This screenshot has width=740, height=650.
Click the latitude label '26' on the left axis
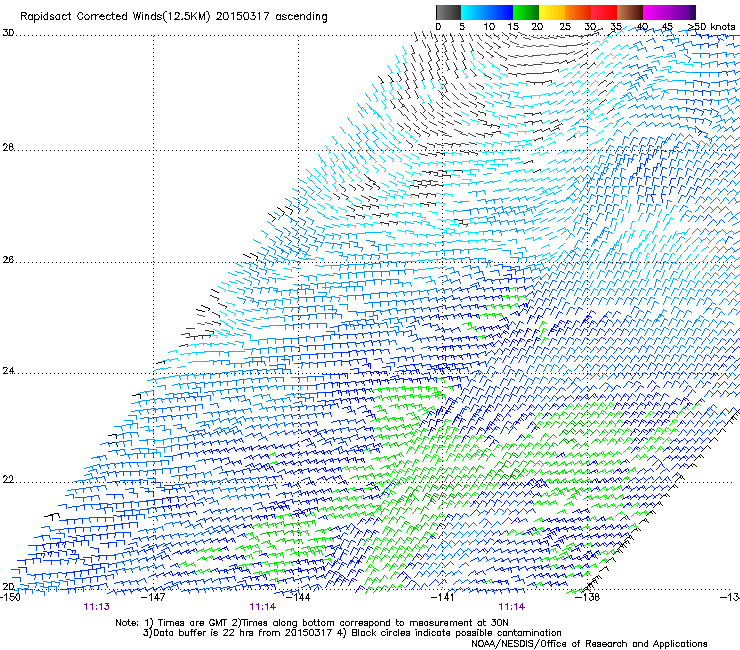[x=8, y=260]
